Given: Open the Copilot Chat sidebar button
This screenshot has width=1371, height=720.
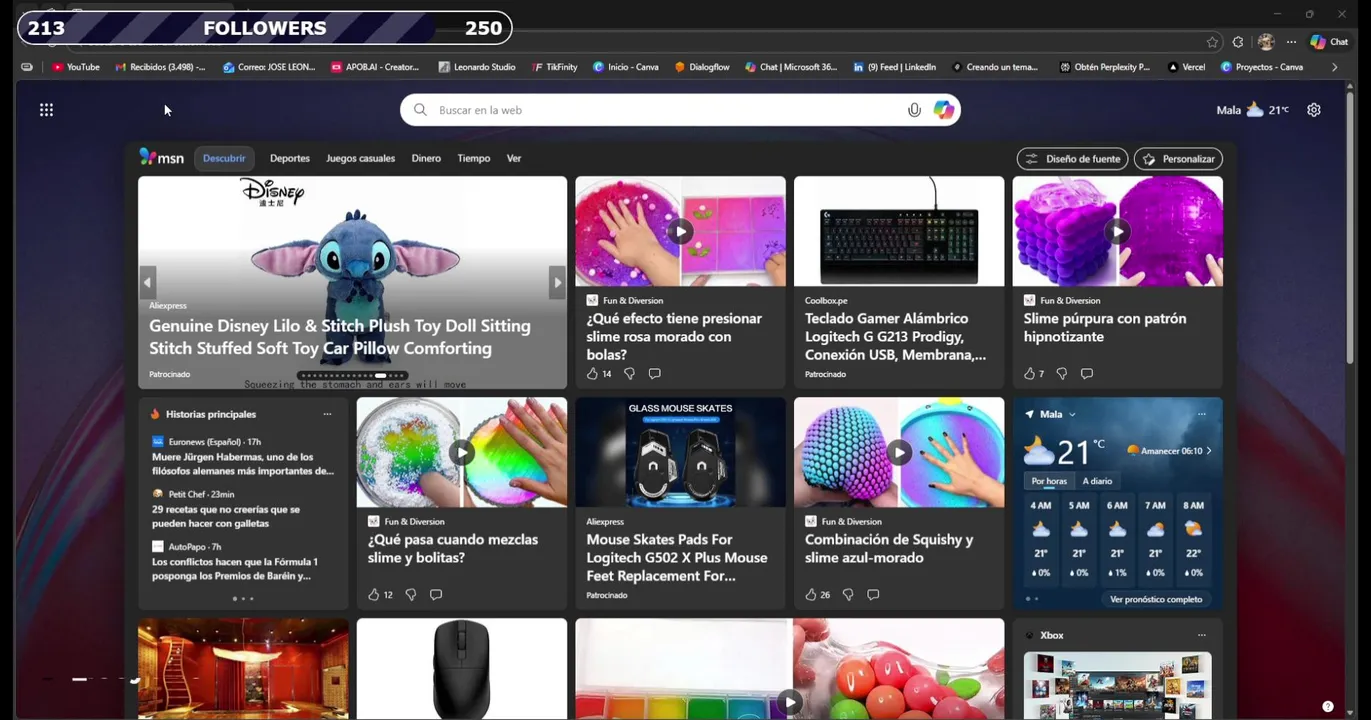Looking at the screenshot, I should point(1330,42).
